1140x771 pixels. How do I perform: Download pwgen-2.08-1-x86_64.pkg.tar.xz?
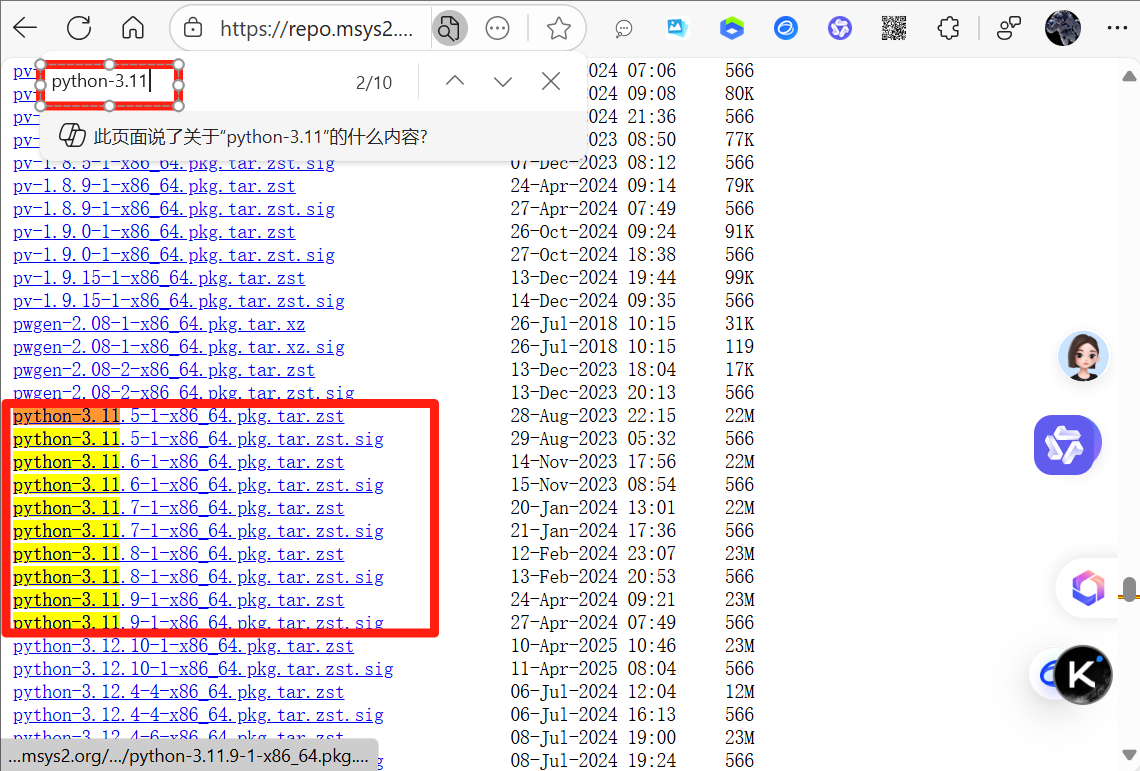coord(159,324)
